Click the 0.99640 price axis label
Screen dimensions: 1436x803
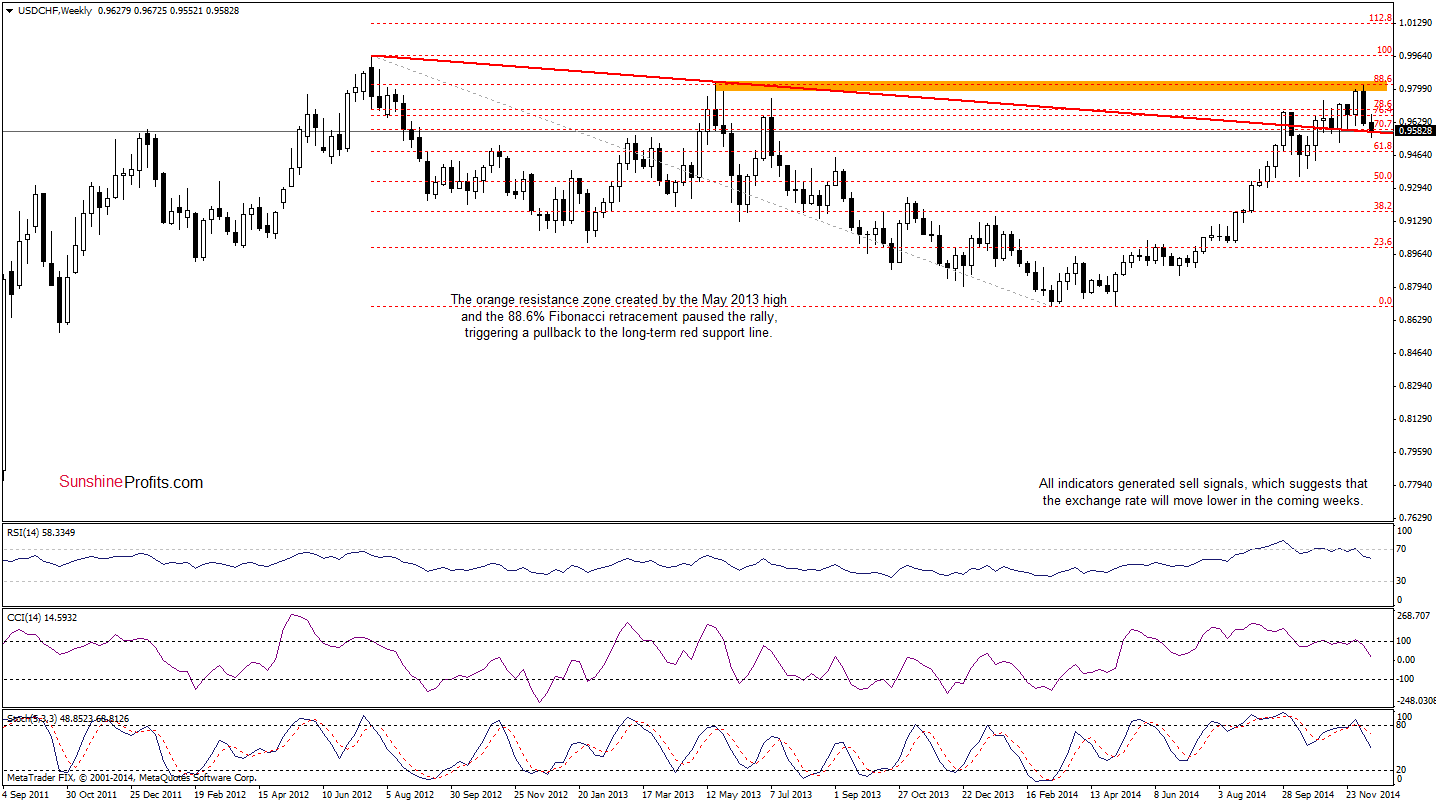click(x=1416, y=56)
